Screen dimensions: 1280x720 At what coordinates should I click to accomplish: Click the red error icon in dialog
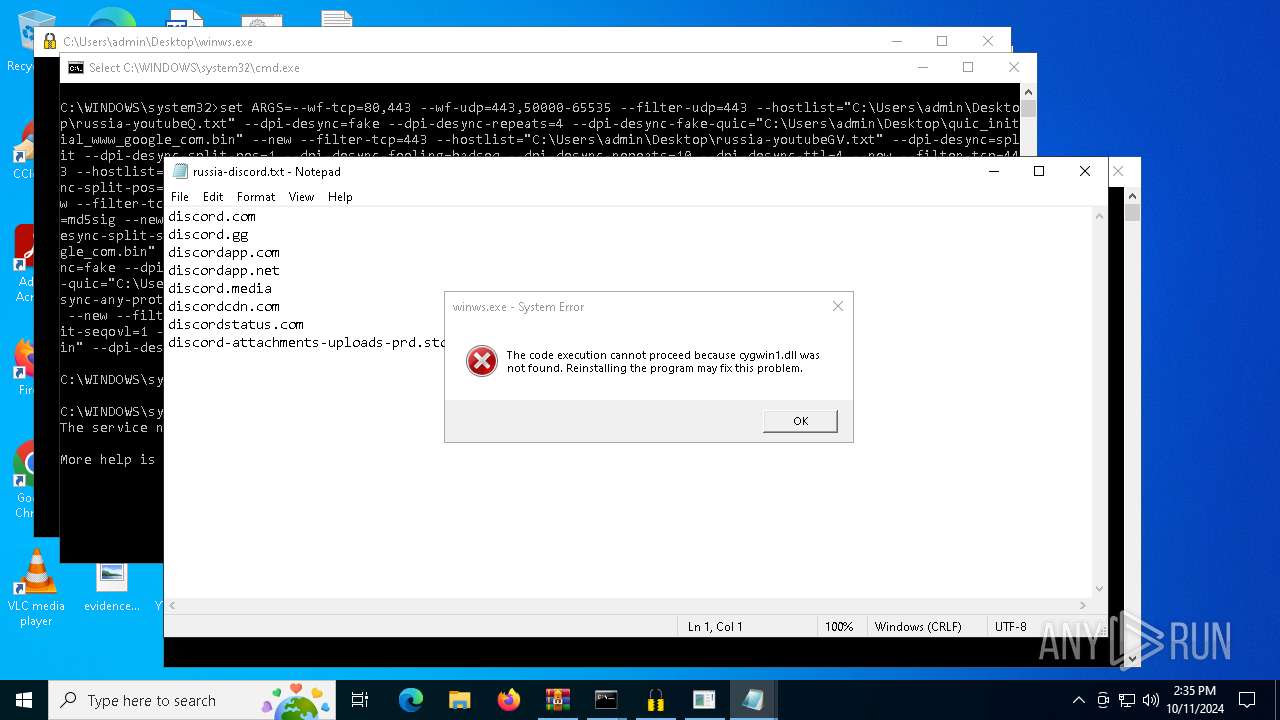pyautogui.click(x=481, y=361)
